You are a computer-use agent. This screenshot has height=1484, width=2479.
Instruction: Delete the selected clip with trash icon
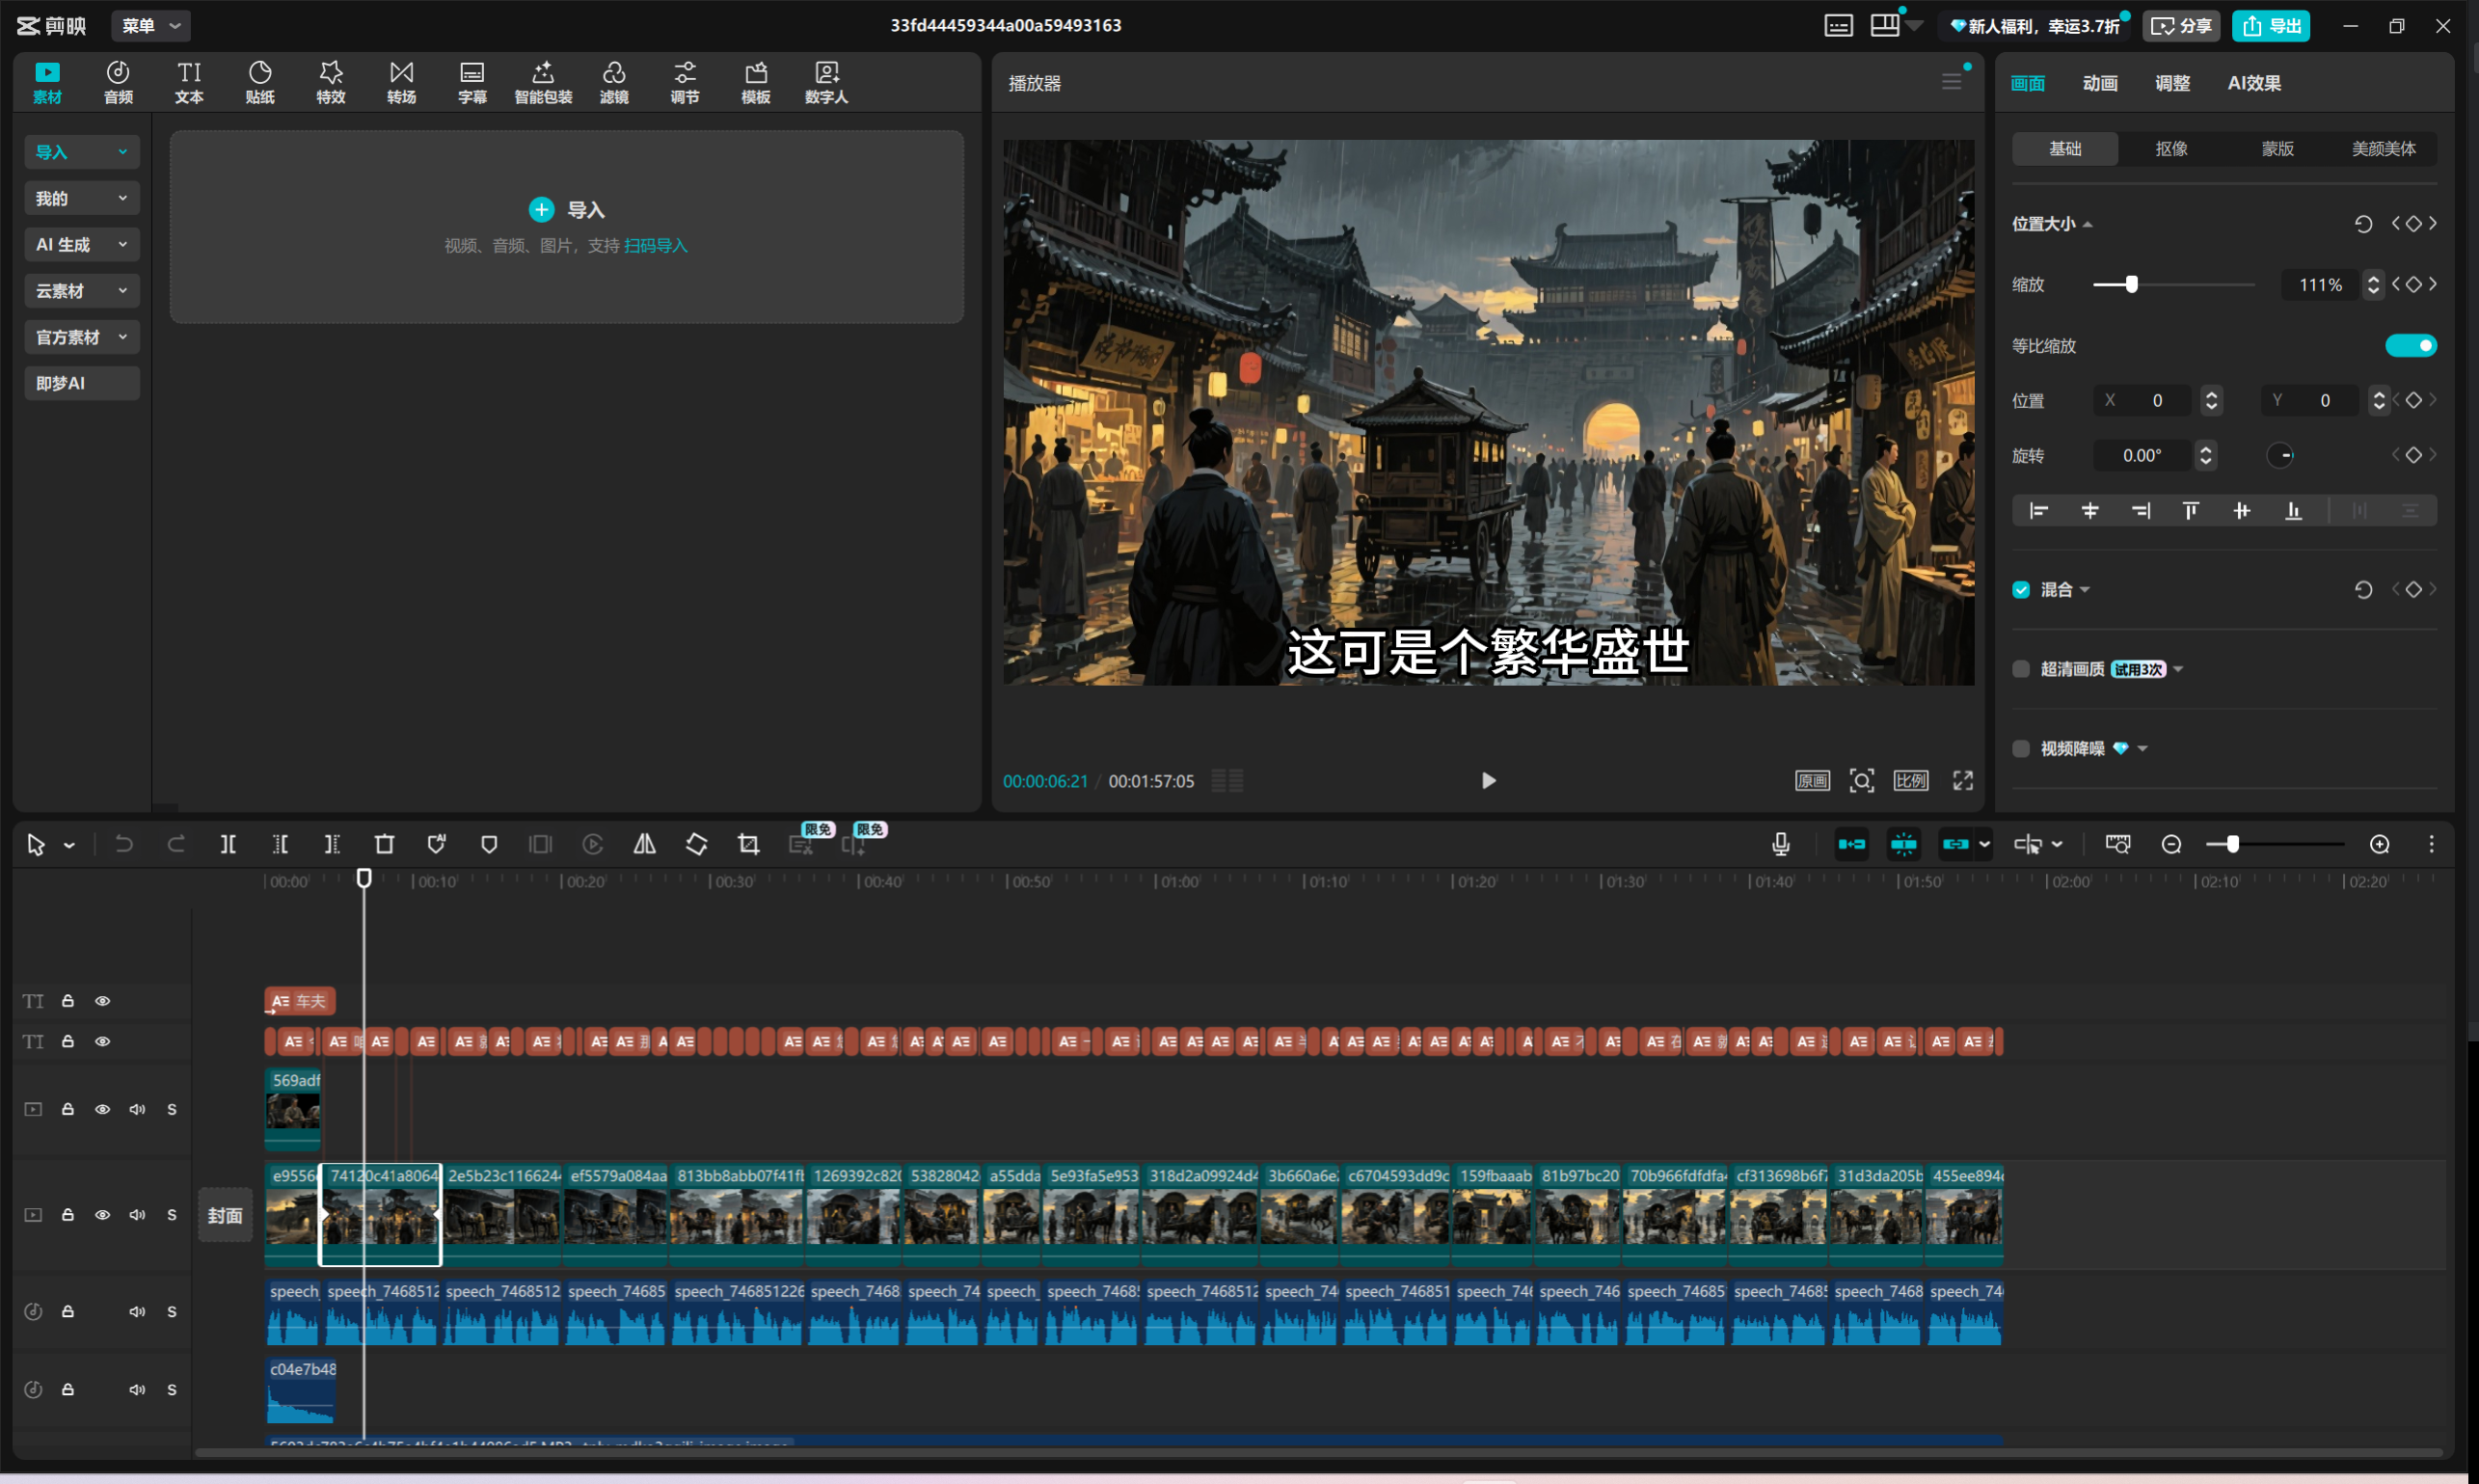[384, 844]
